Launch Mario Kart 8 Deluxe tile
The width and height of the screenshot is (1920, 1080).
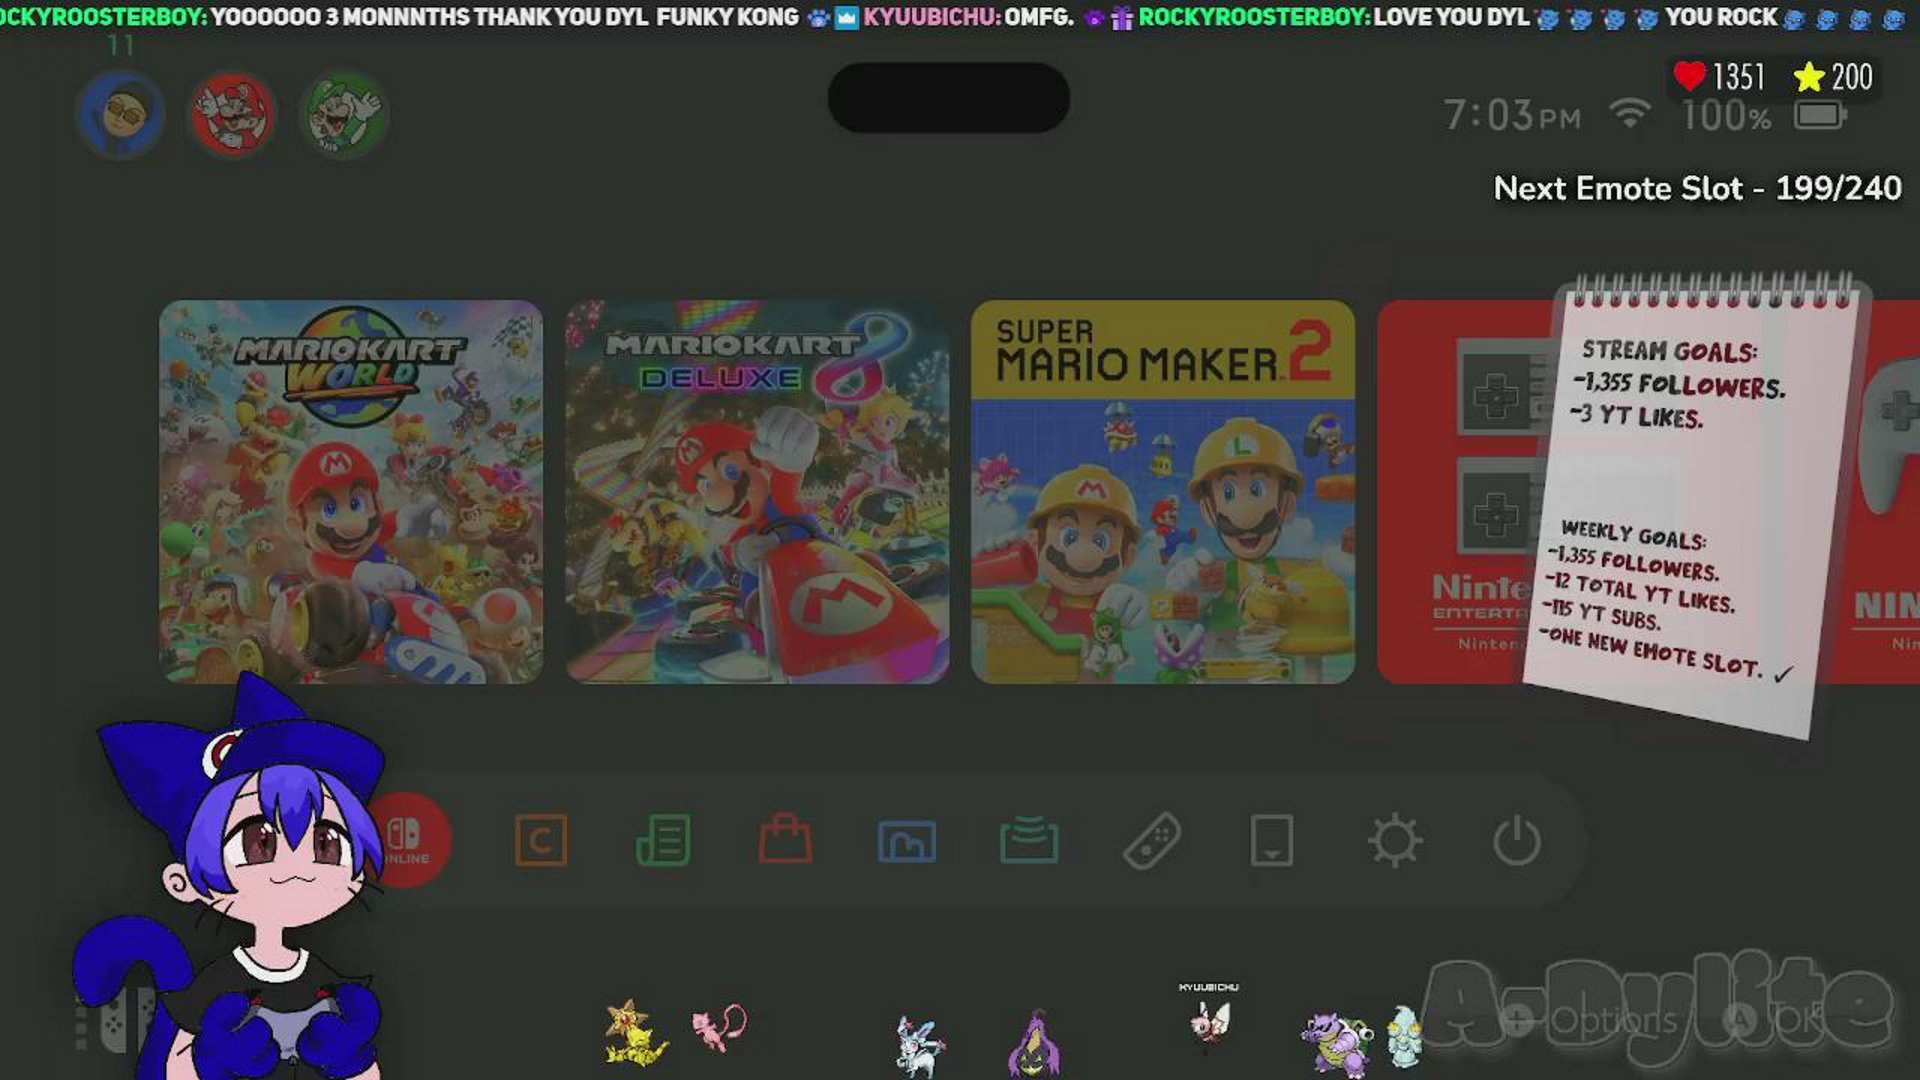click(757, 492)
